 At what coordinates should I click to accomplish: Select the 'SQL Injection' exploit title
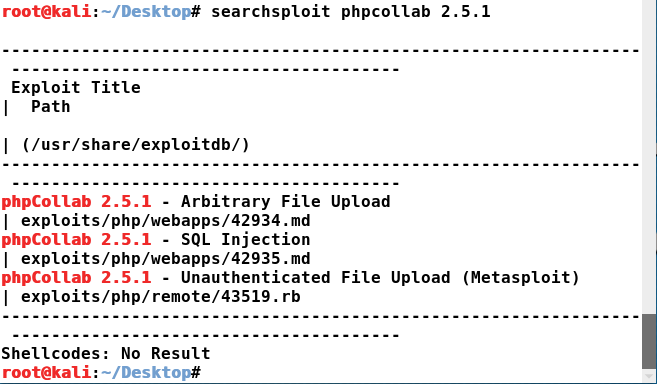point(246,239)
